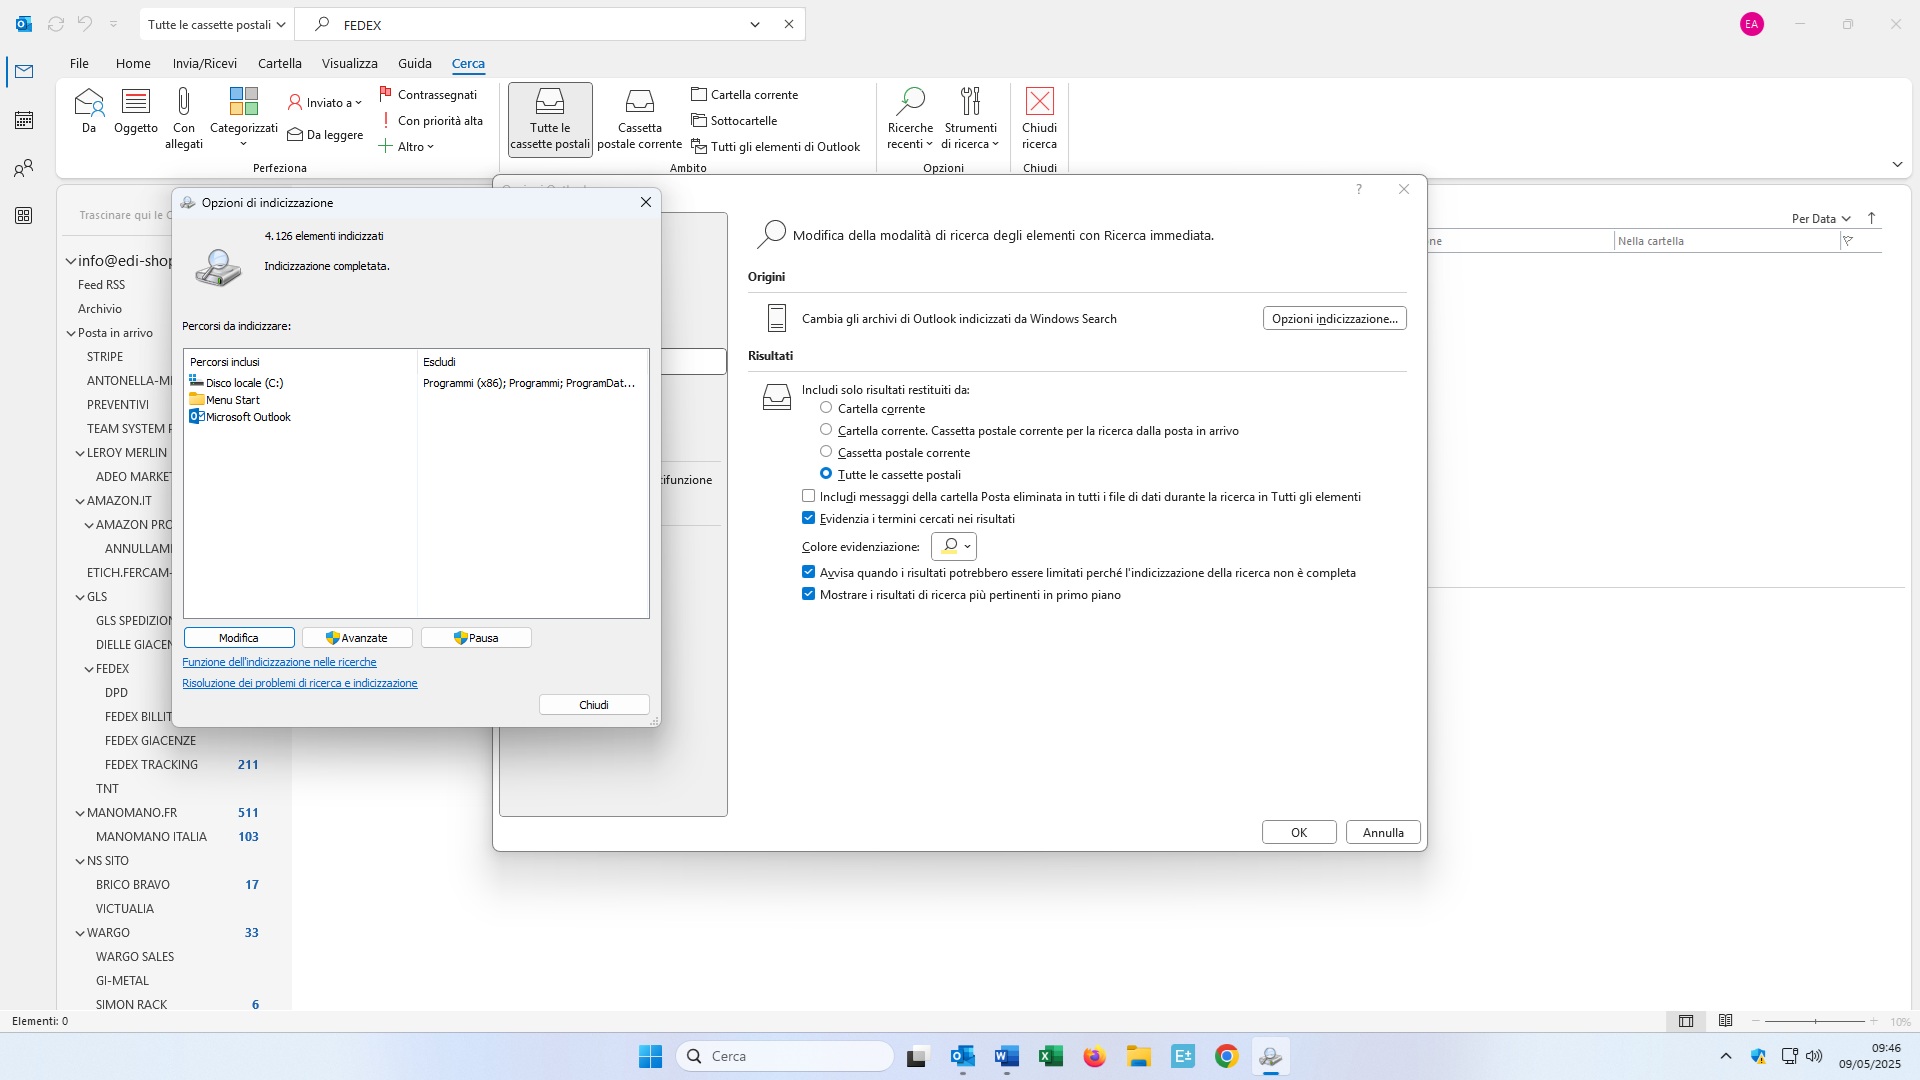Click the Send/Receive sync icon in the title bar

(x=56, y=24)
